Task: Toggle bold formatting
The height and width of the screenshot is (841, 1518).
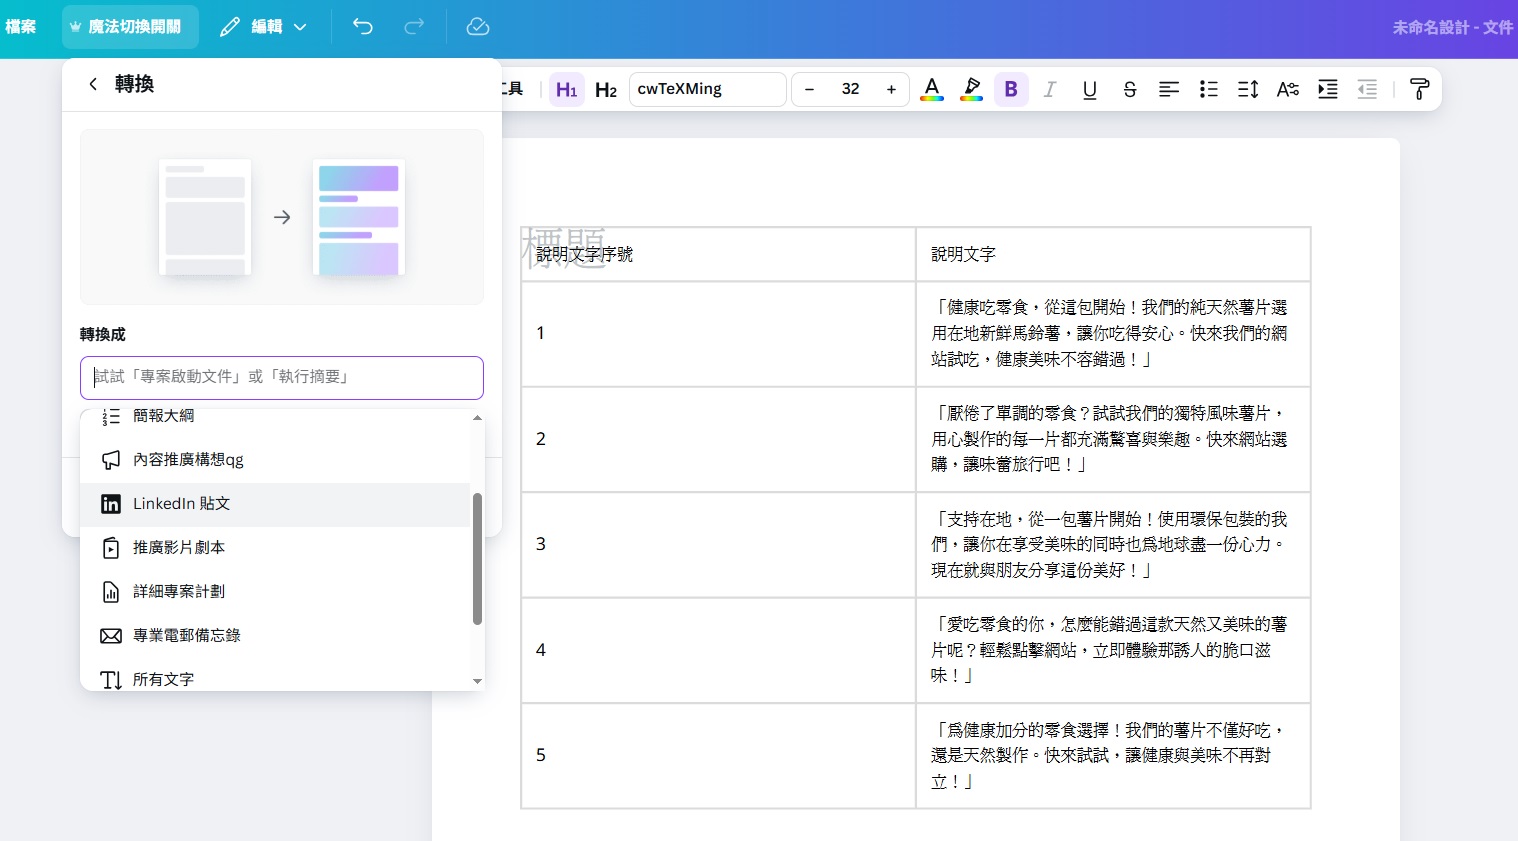Action: (x=1011, y=89)
